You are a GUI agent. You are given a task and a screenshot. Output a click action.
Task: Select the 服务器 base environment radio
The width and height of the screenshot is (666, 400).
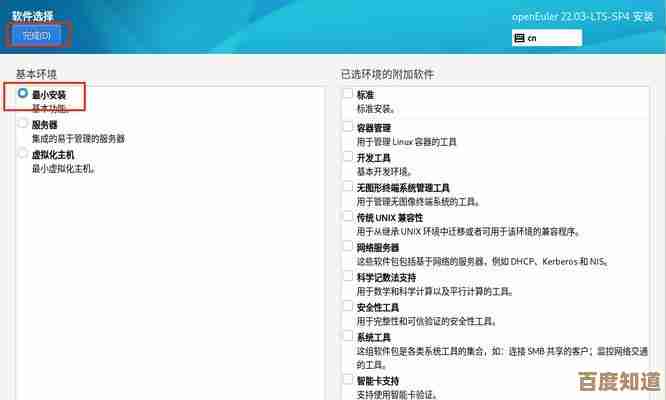(x=23, y=123)
